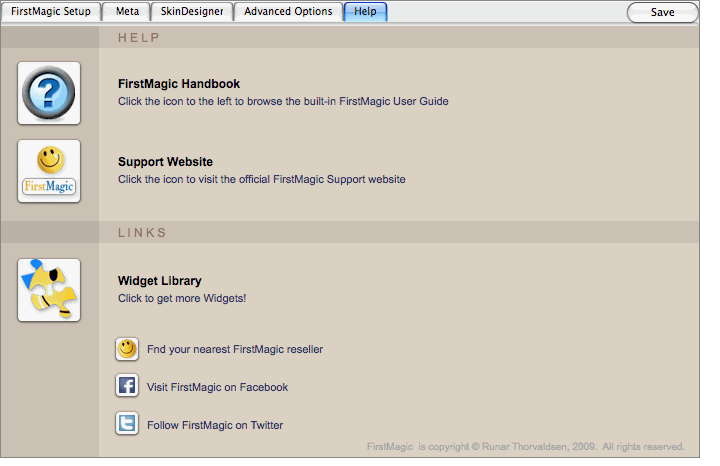
Task: Click the Save button
Action: [663, 12]
